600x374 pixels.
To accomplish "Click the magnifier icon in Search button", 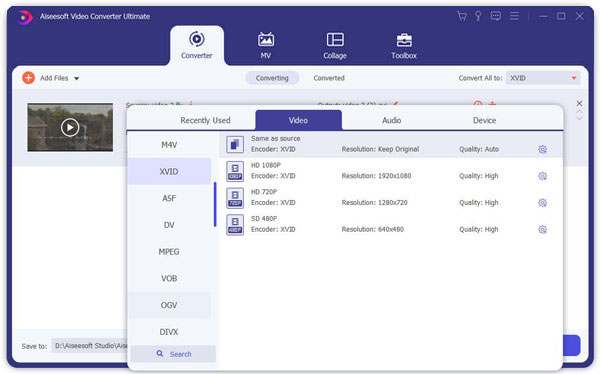I will pyautogui.click(x=160, y=354).
